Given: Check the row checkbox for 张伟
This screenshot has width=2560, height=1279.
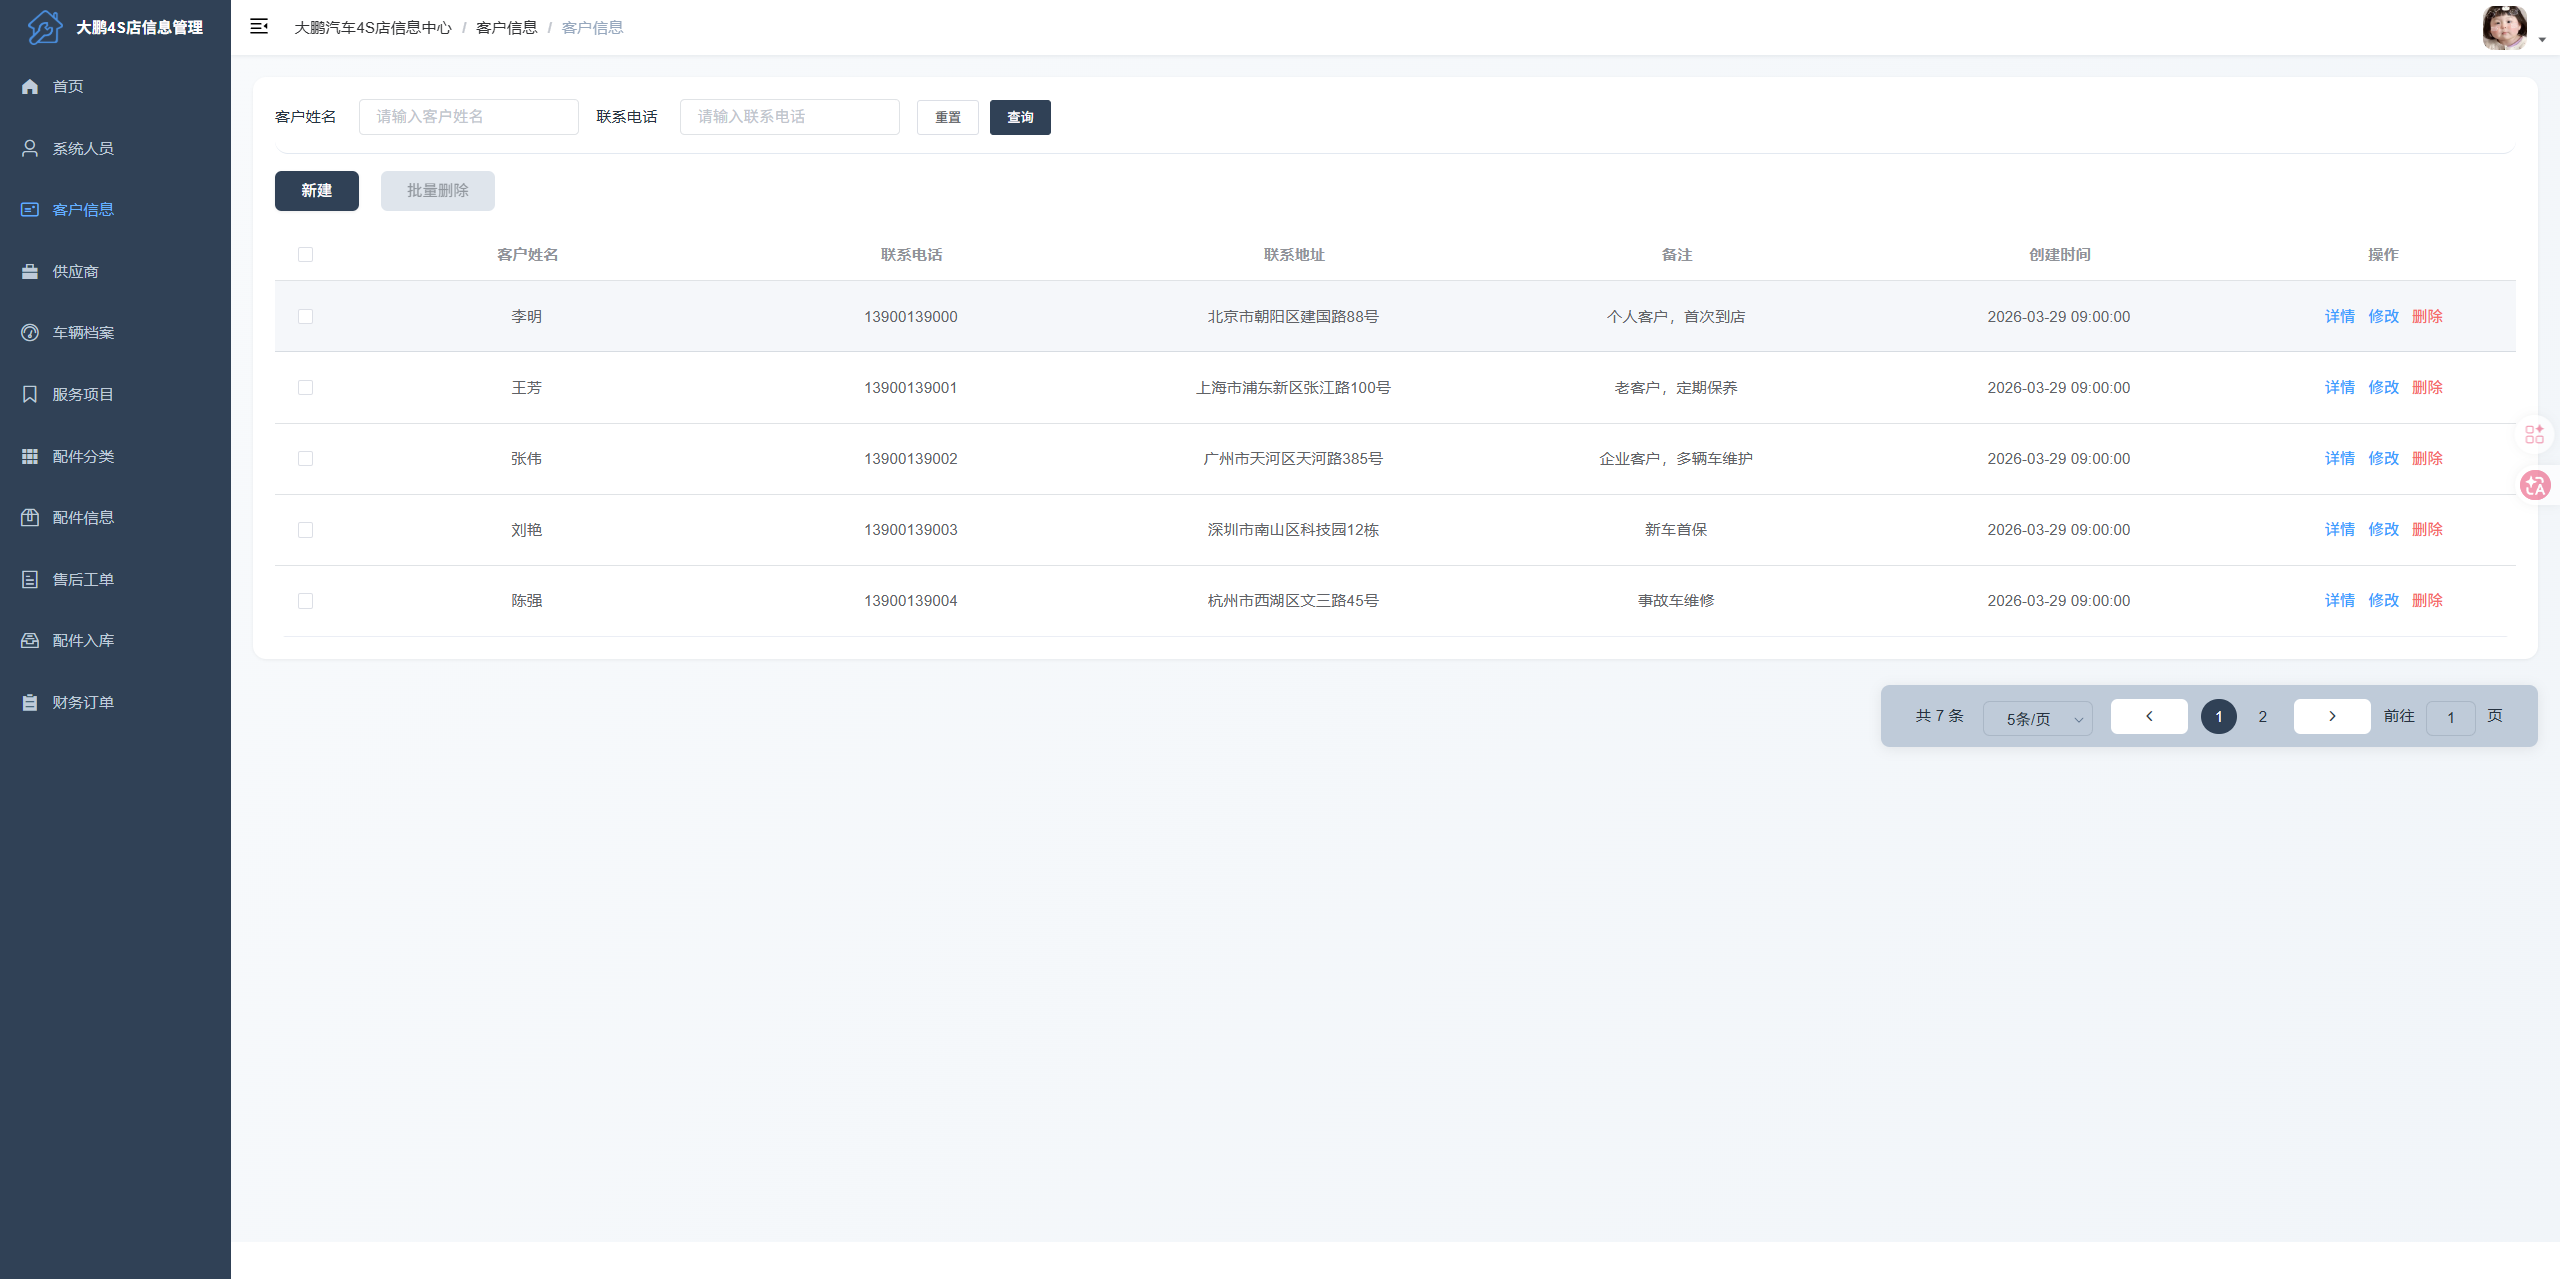Looking at the screenshot, I should click(x=306, y=459).
